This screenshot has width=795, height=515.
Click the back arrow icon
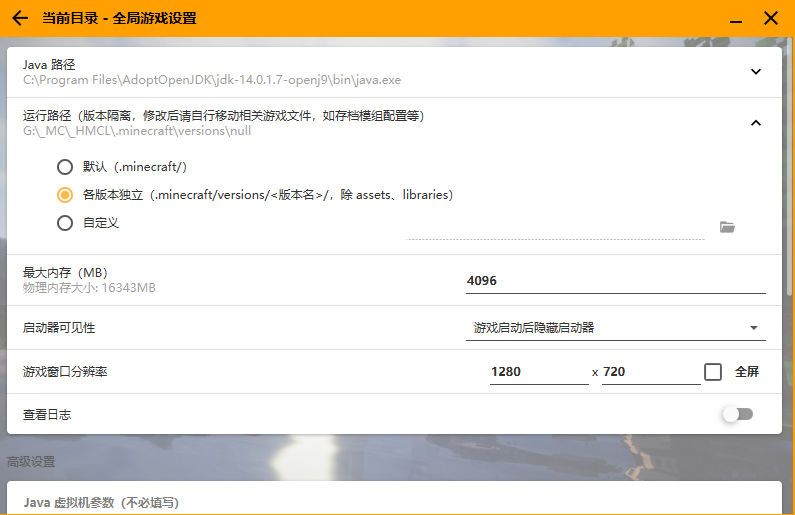20,18
